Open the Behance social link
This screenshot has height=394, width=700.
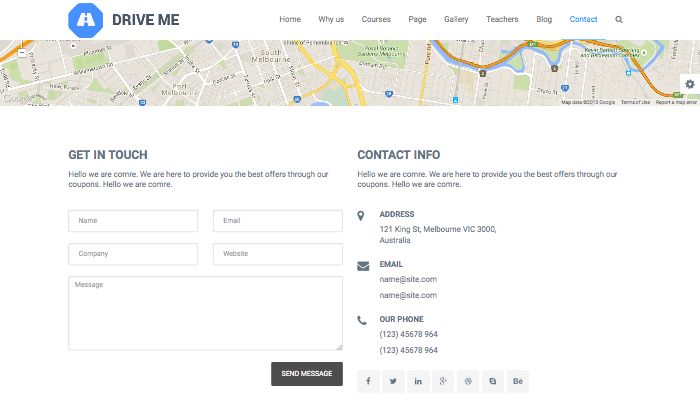518,381
